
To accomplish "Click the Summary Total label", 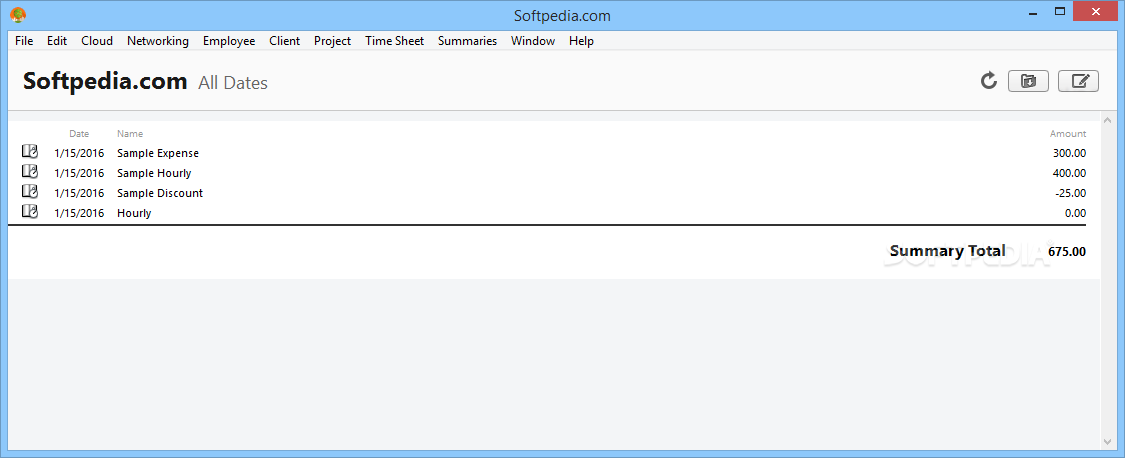I will [947, 251].
